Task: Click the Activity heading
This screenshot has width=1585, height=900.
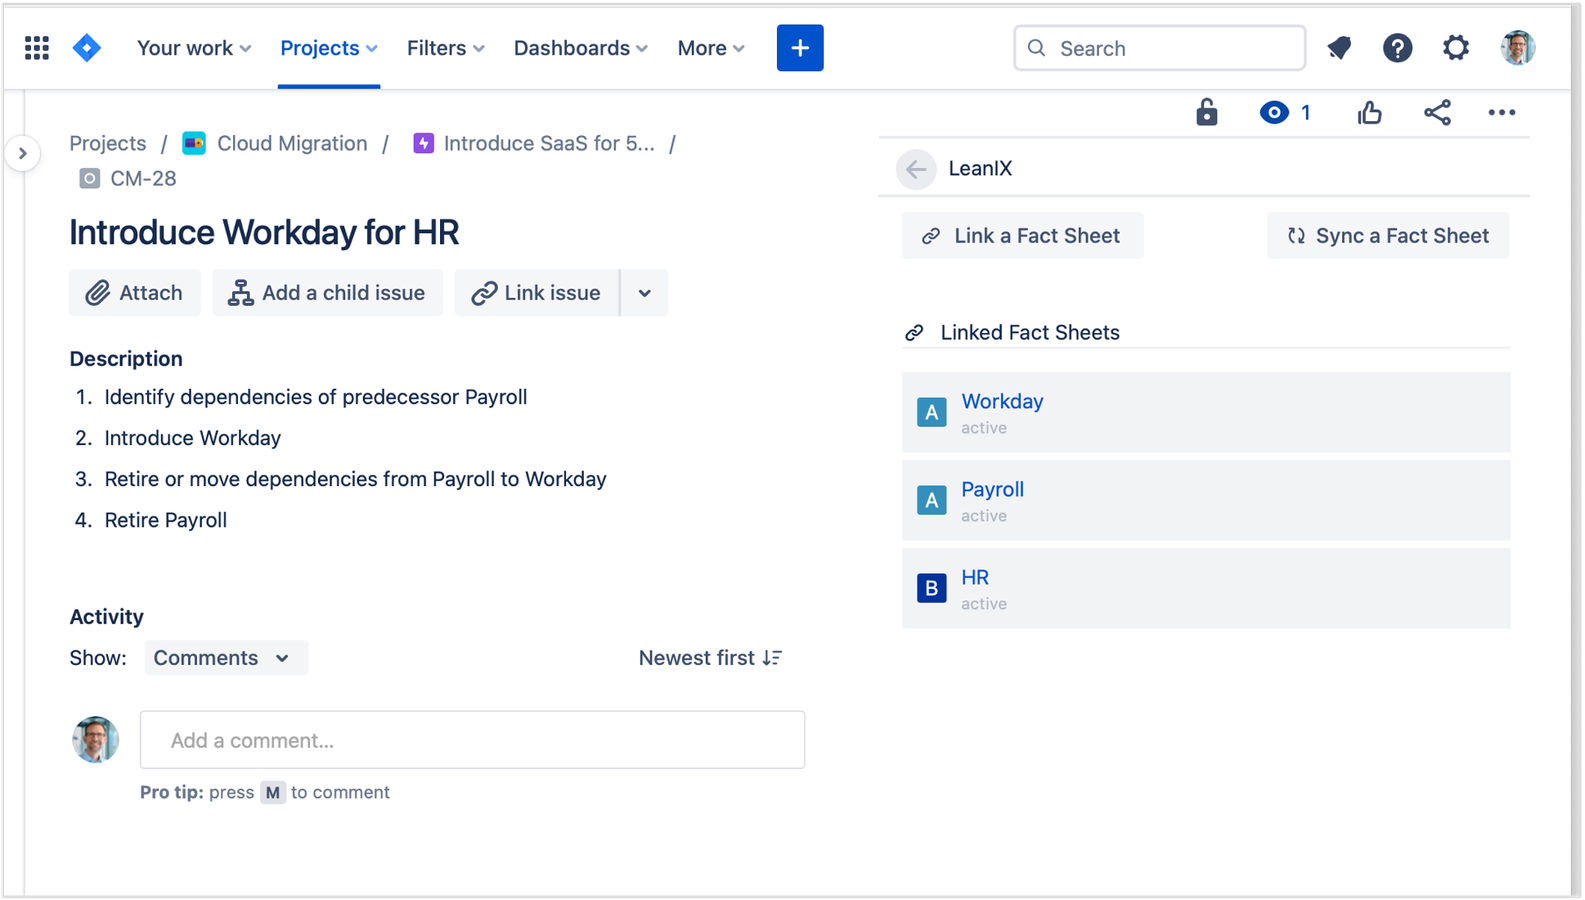Action: (106, 617)
